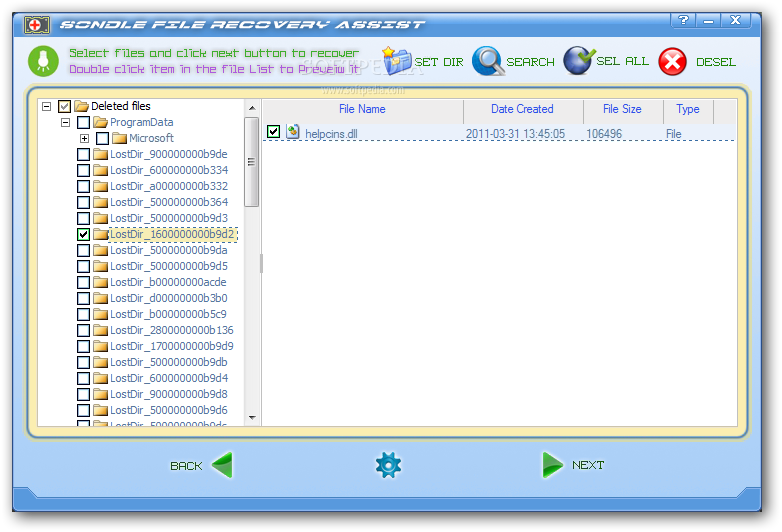The width and height of the screenshot is (782, 532).
Task: Check the LostDir_600000000b334 checkbox
Action: click(x=83, y=170)
